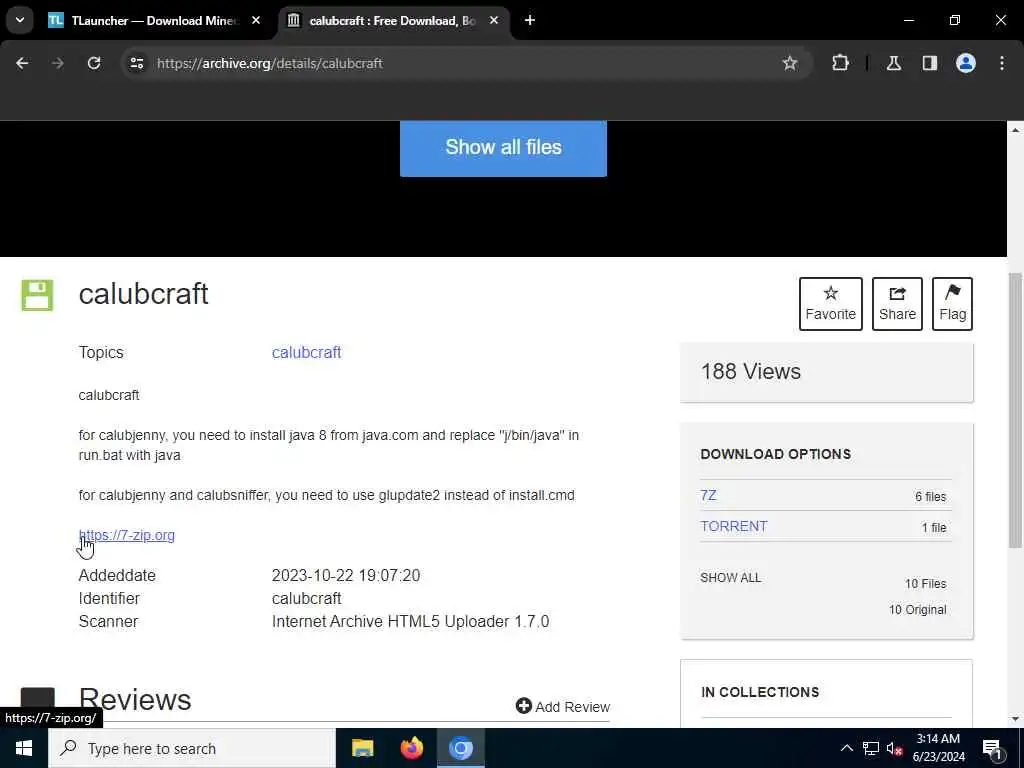Open the taskbar clock and date

[x=938, y=748]
